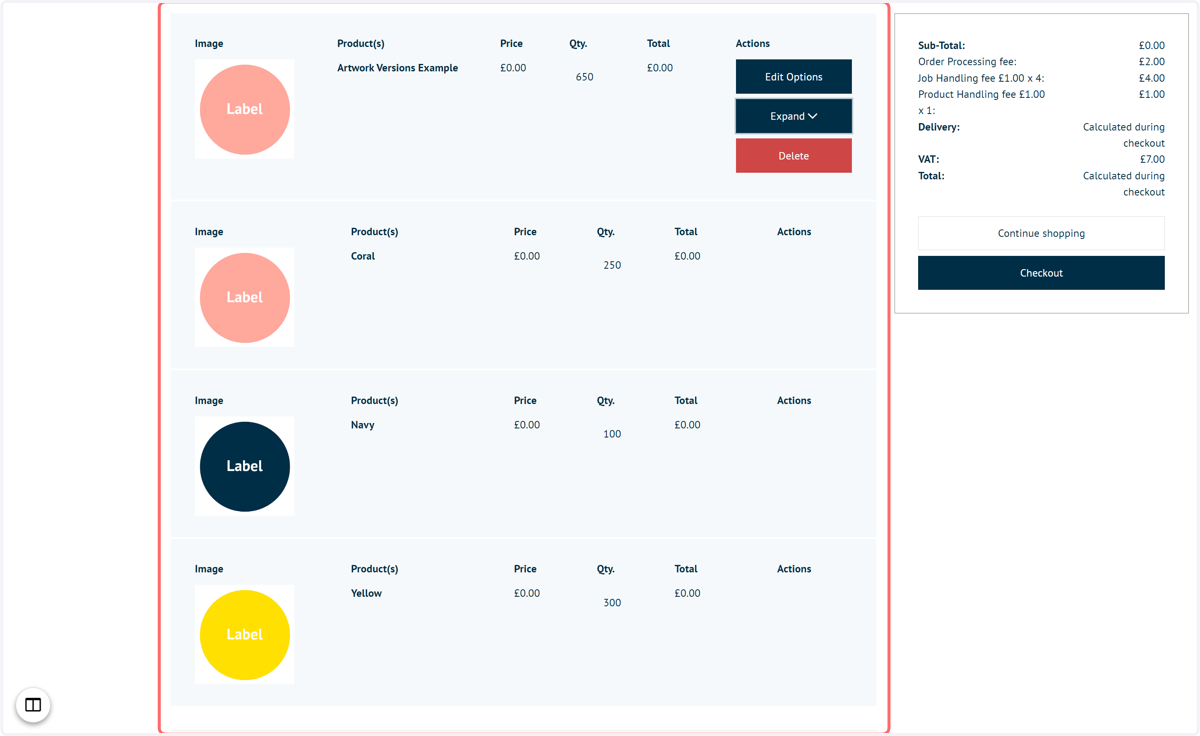Click the Navy quantity 100
The height and width of the screenshot is (736, 1200).
click(x=612, y=434)
